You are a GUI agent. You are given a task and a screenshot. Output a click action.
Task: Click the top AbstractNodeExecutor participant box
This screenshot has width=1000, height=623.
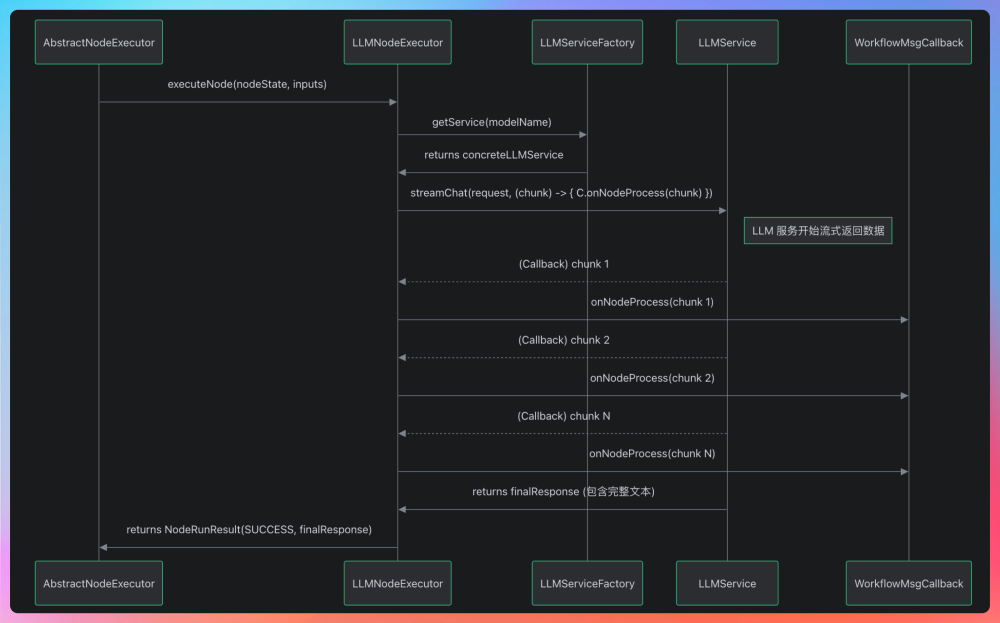coord(98,43)
